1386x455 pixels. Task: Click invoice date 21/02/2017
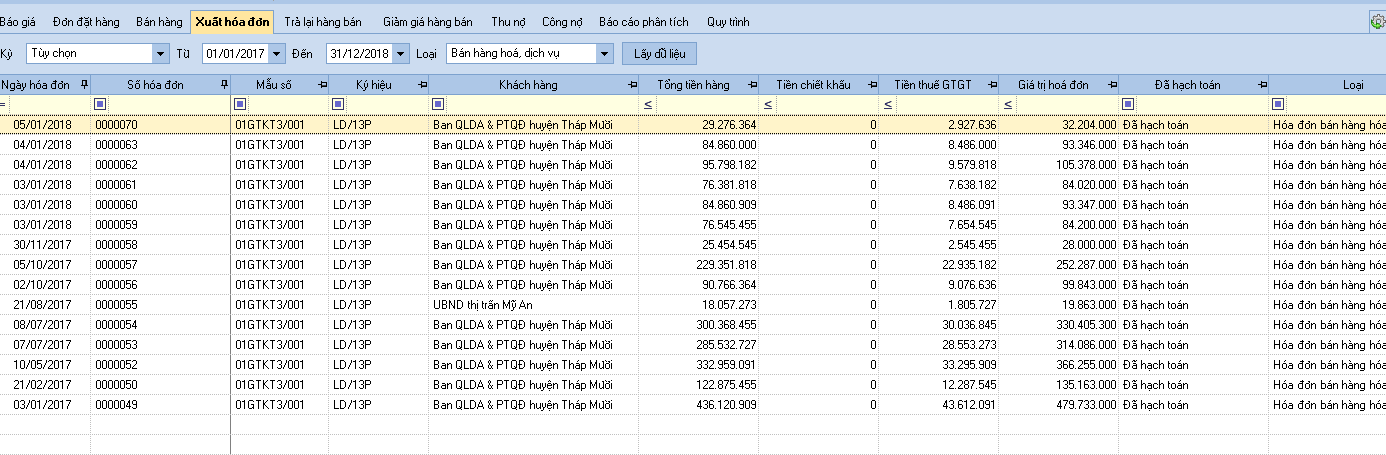pyautogui.click(x=42, y=385)
